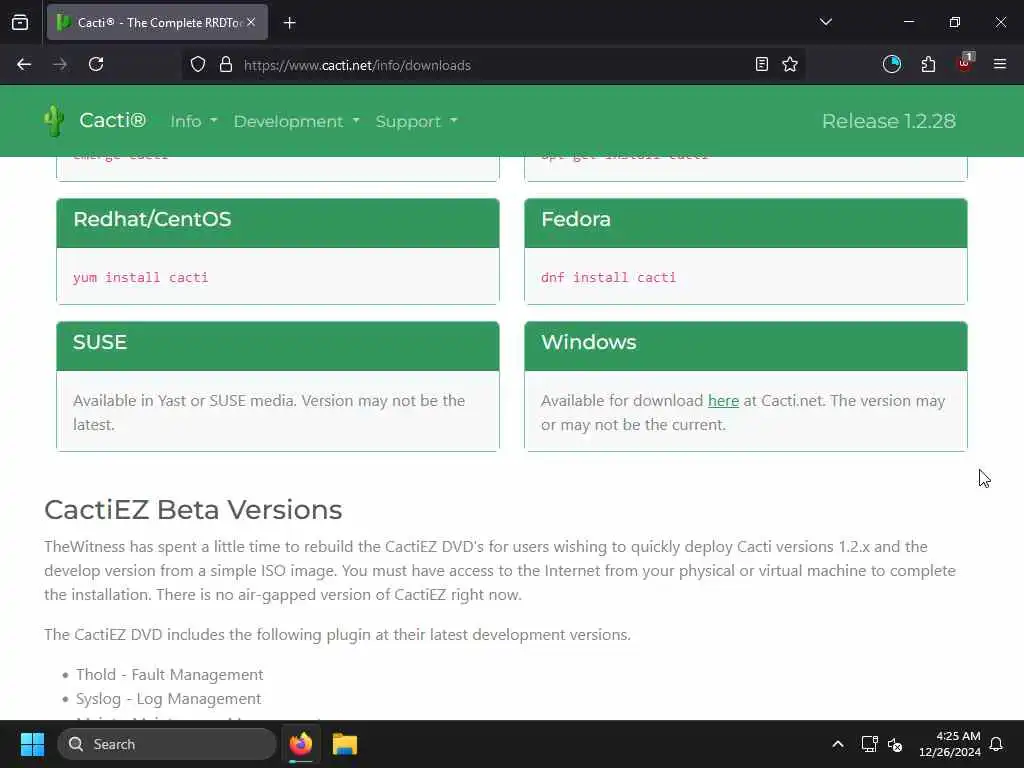Open the tracking protection shield icon
The height and width of the screenshot is (768, 1024).
click(x=198, y=64)
